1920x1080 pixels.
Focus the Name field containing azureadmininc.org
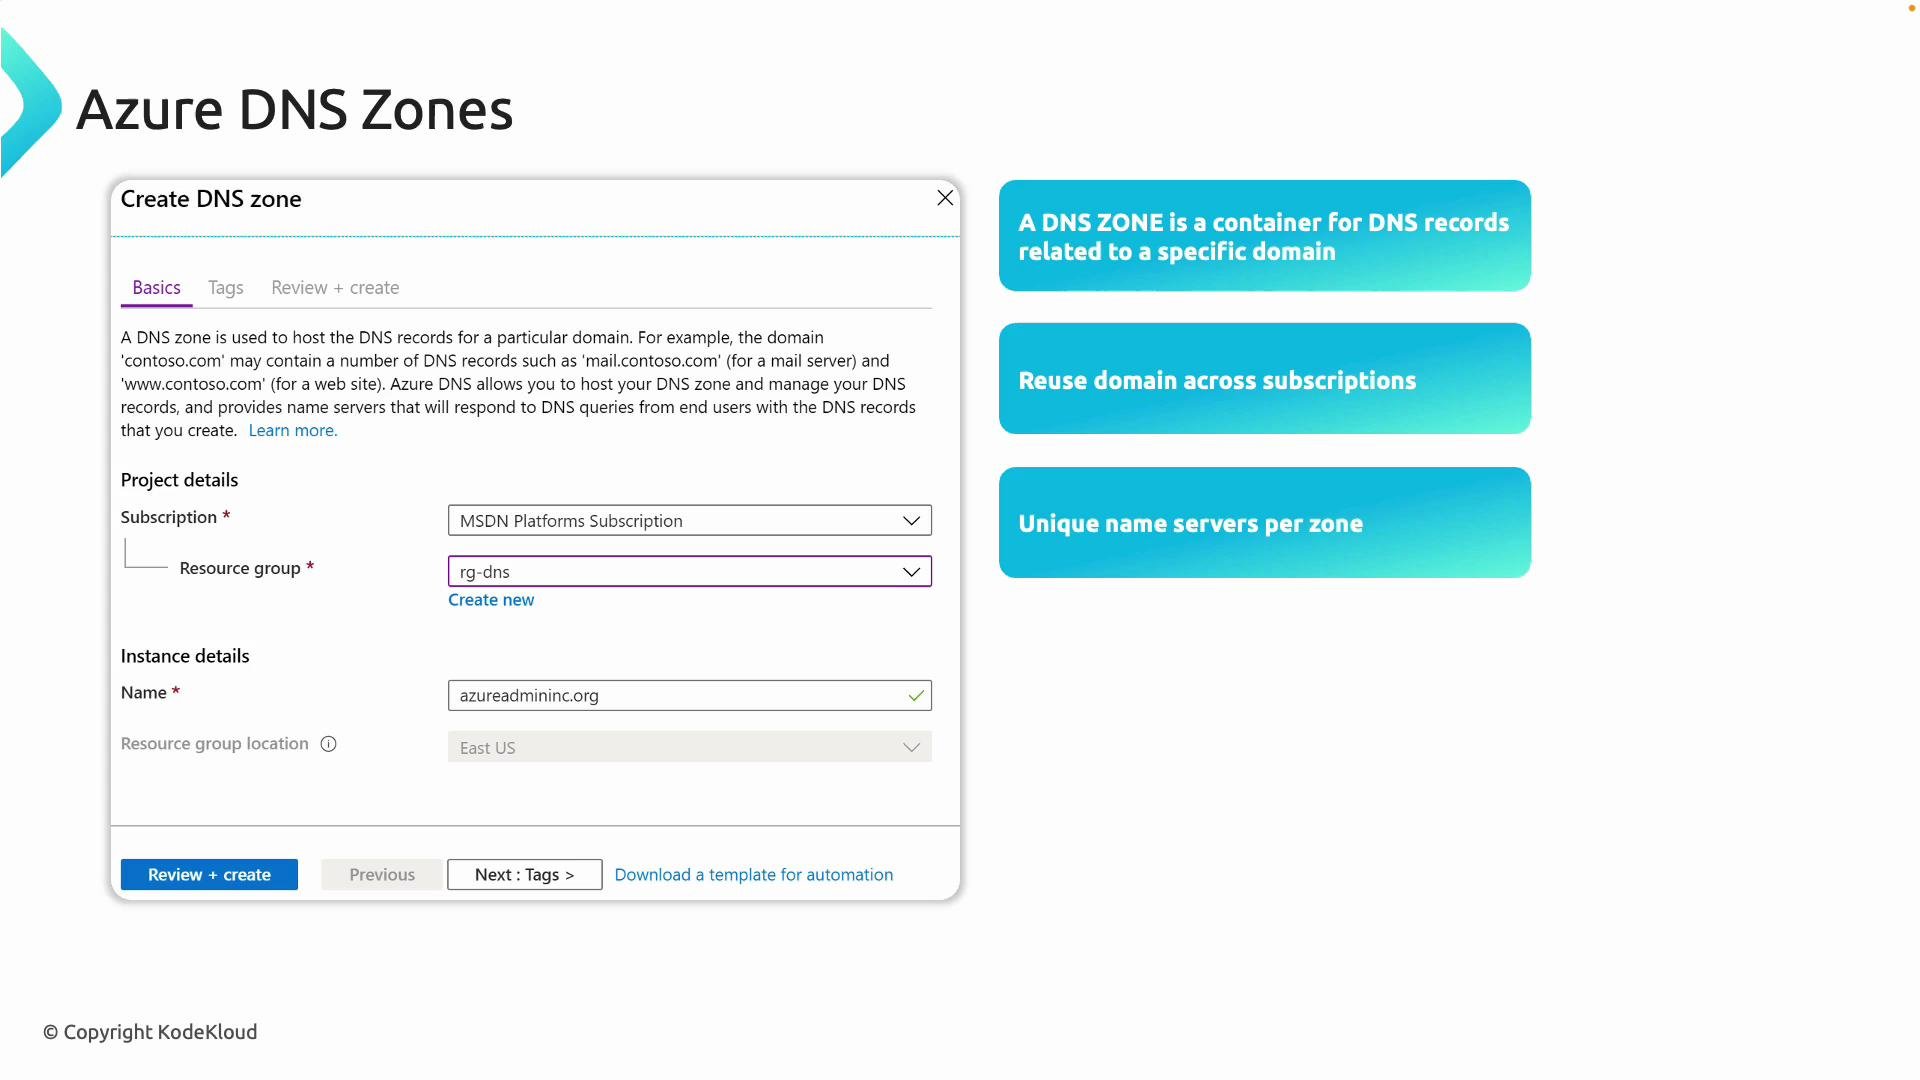click(690, 696)
